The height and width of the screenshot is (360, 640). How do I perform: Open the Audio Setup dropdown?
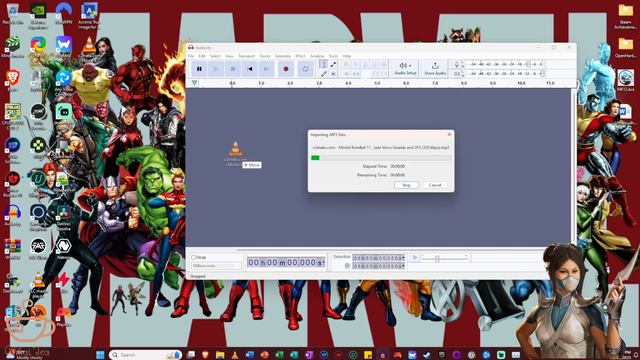point(405,69)
